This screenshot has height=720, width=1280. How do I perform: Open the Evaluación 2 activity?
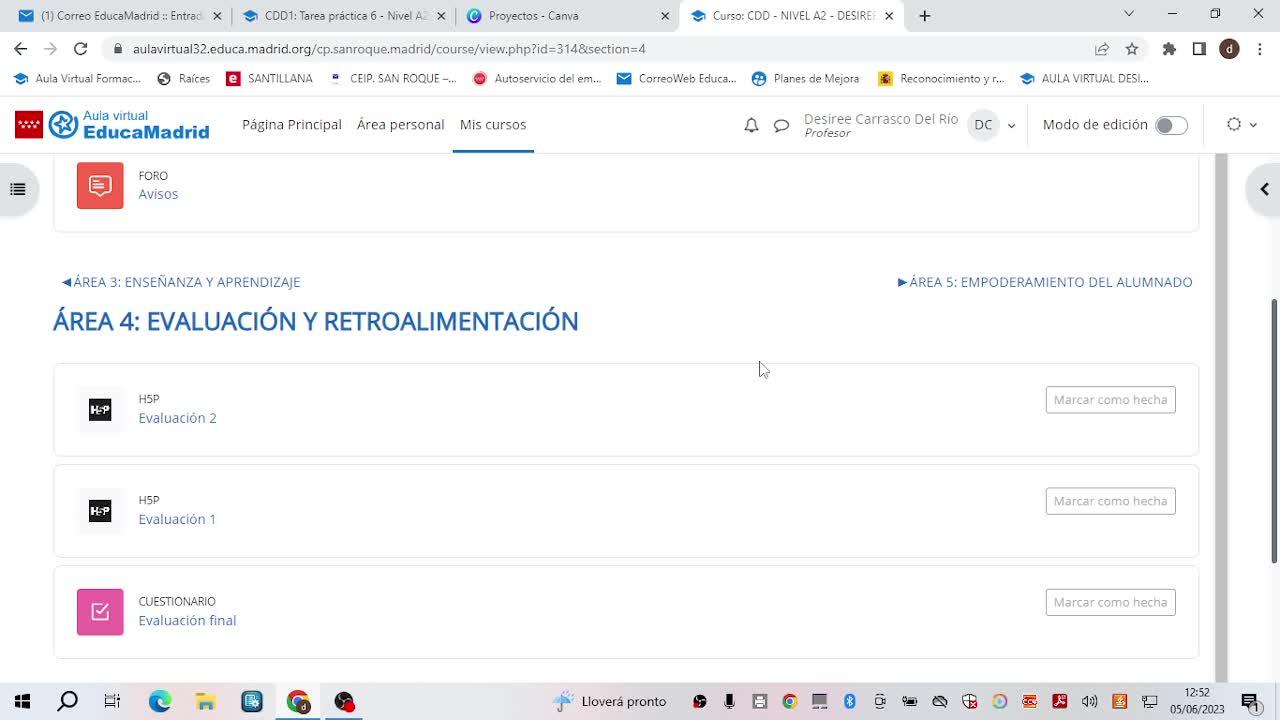pos(177,418)
